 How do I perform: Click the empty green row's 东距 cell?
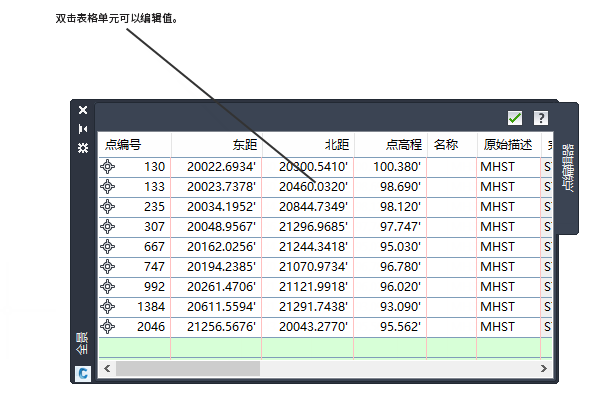[x=216, y=348]
